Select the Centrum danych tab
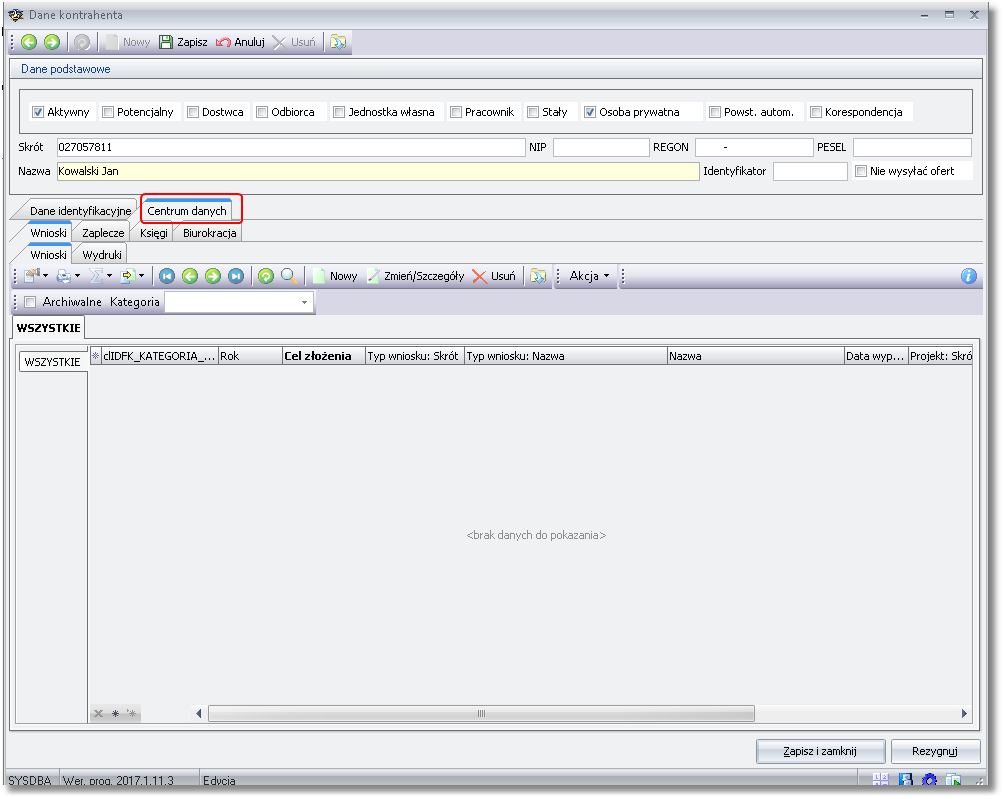The height and width of the screenshot is (799, 1003). point(187,210)
